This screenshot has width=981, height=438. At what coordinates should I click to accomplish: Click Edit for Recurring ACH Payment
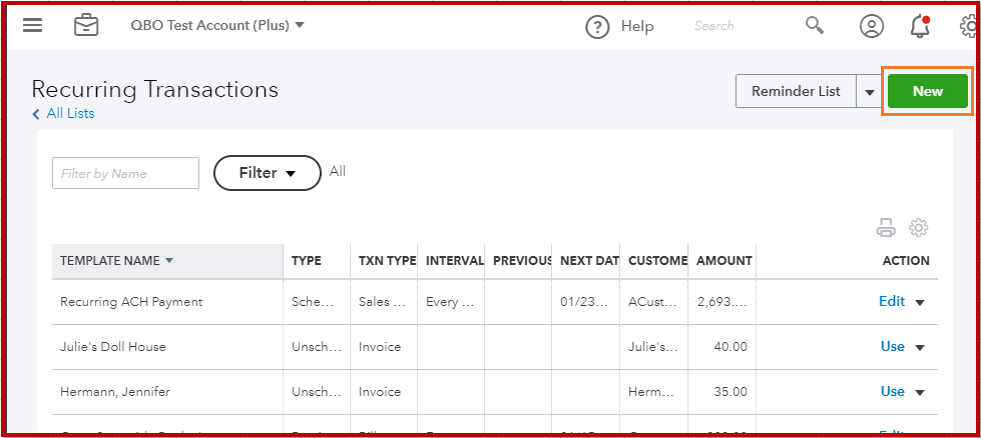(891, 301)
